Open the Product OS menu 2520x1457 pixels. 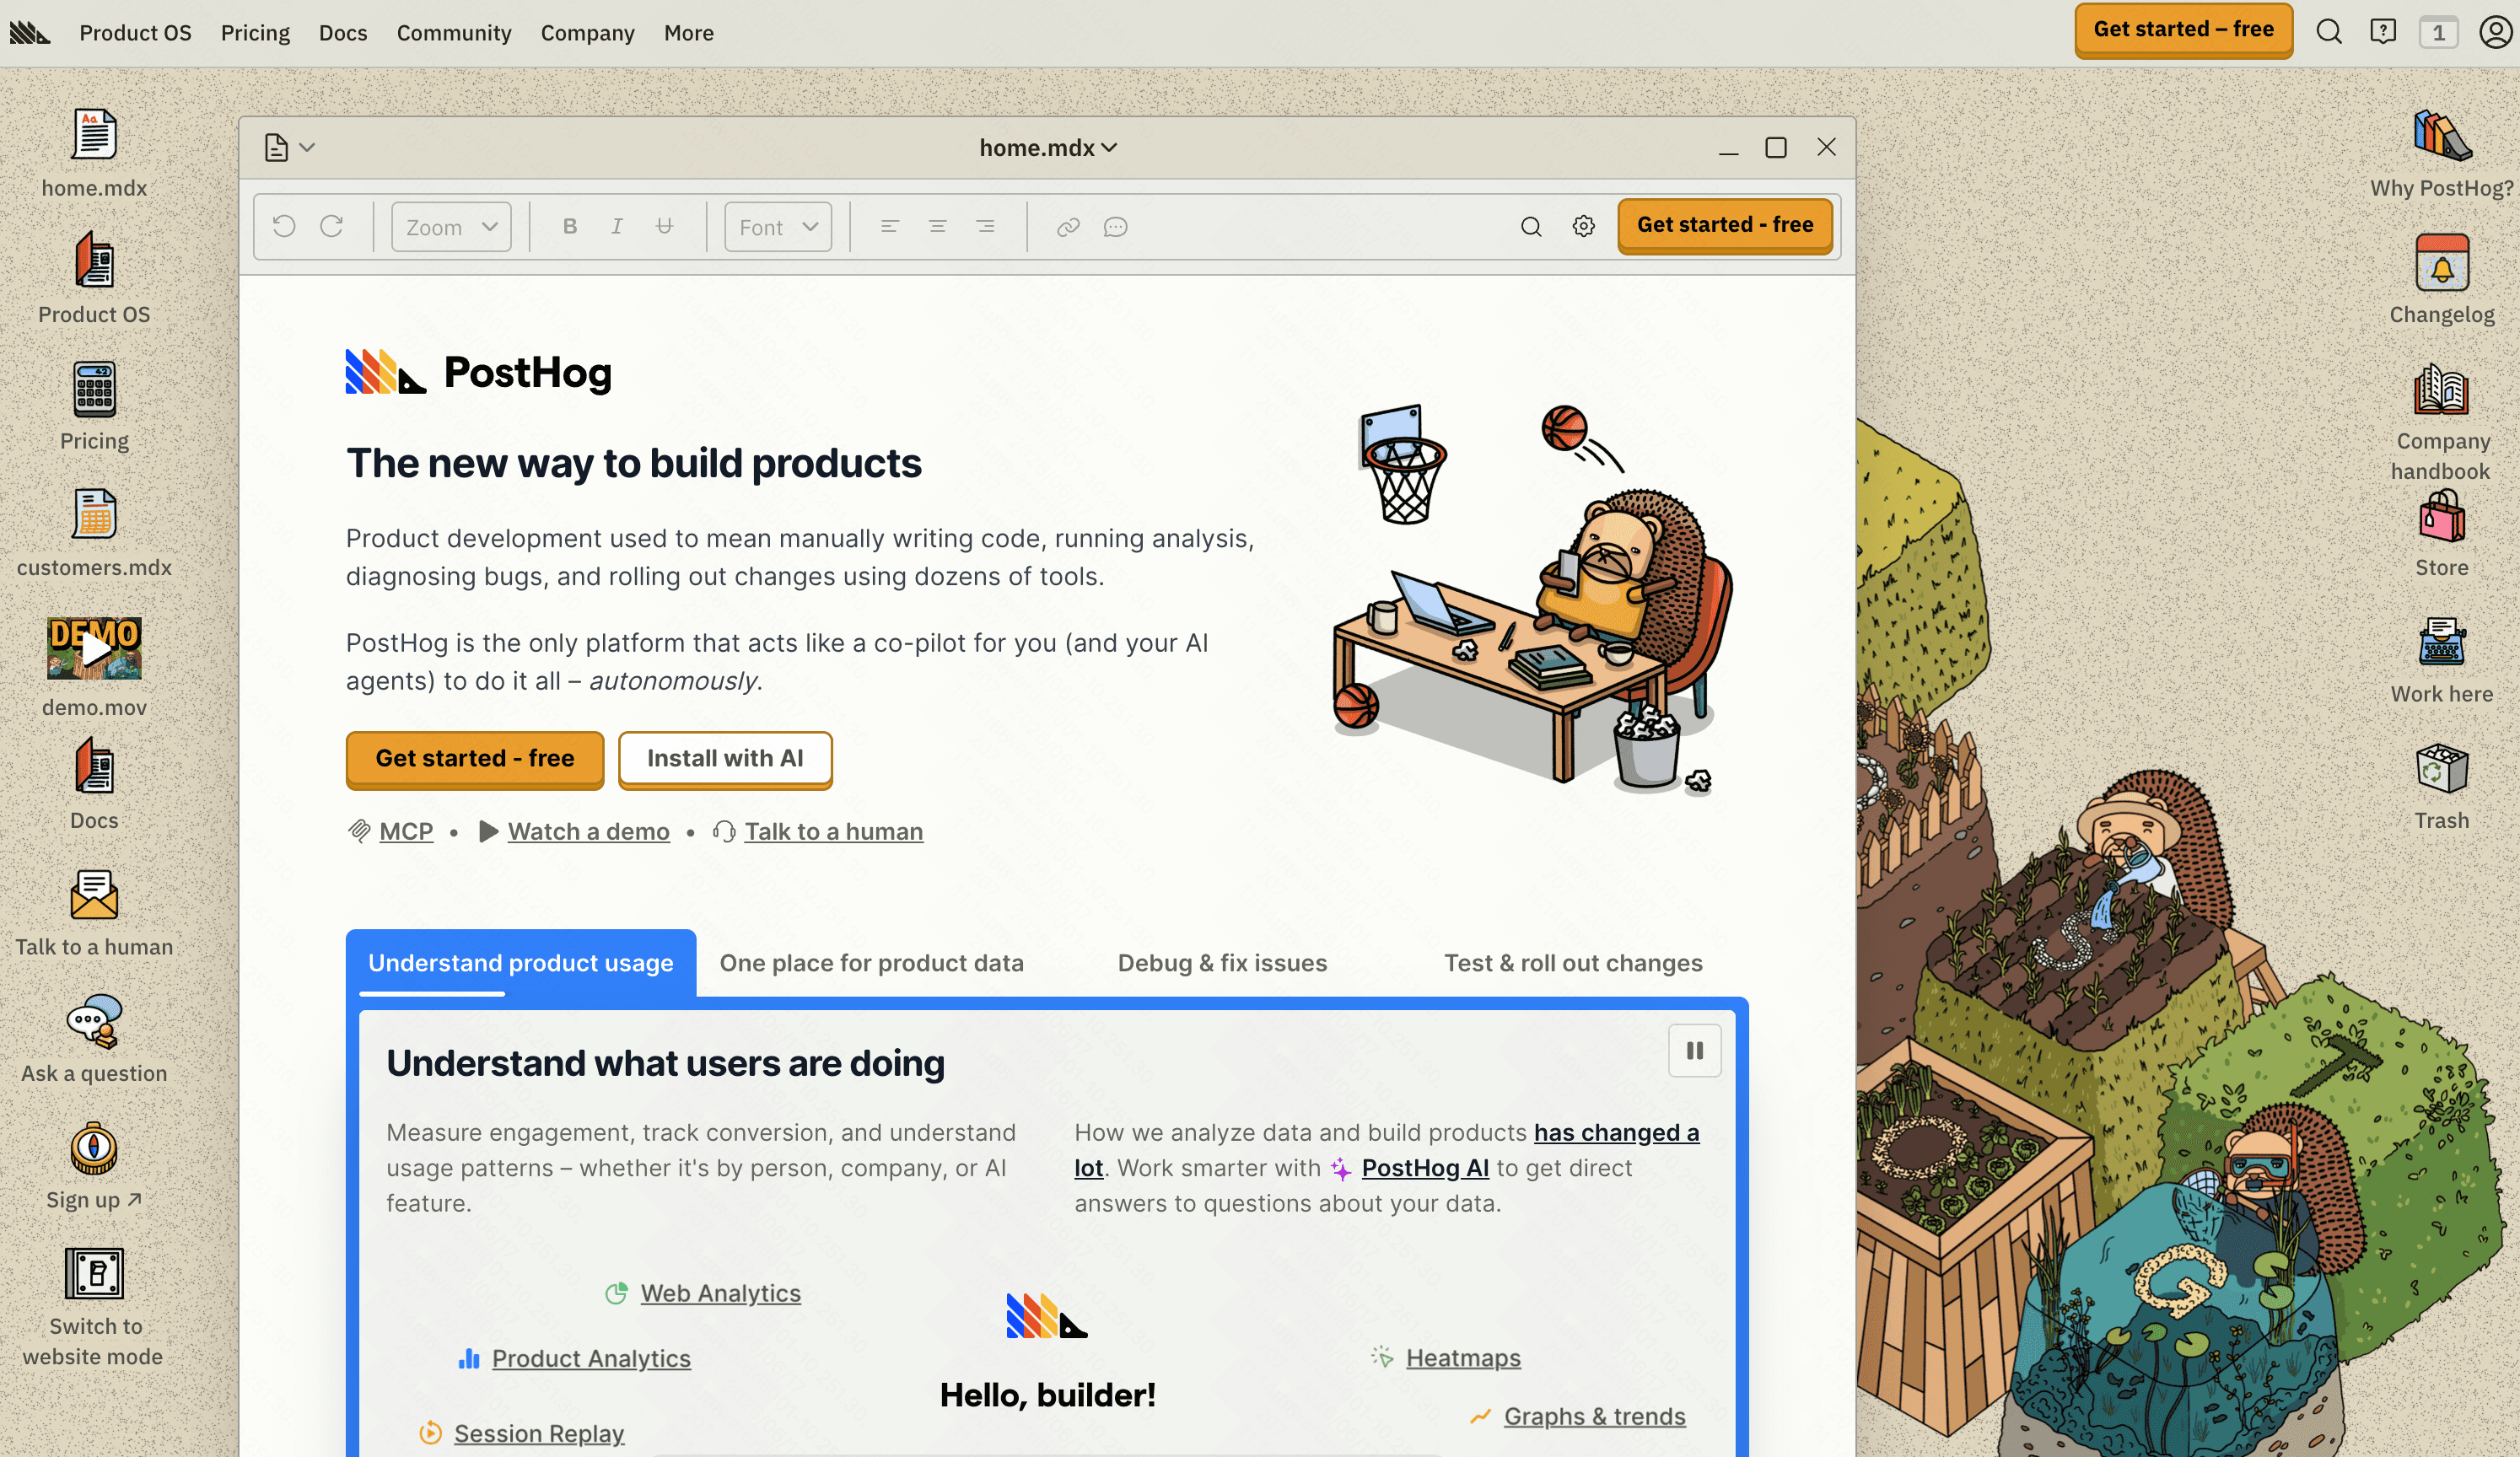click(135, 33)
